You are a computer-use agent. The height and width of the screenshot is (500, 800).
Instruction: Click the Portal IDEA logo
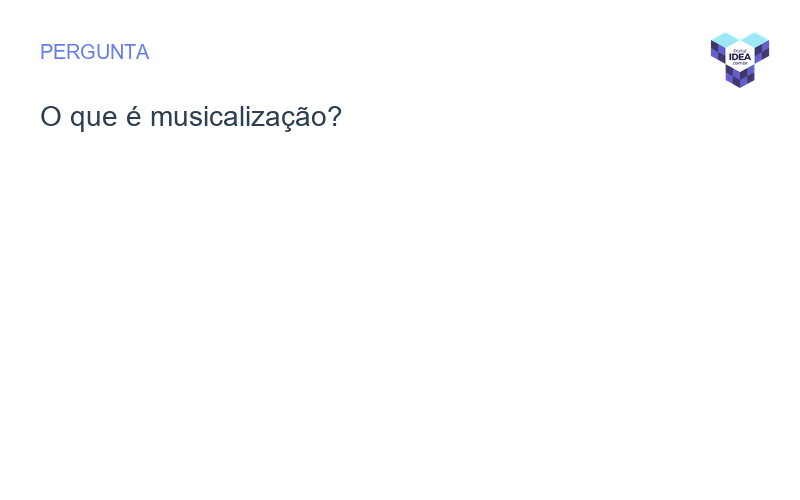click(x=740, y=59)
